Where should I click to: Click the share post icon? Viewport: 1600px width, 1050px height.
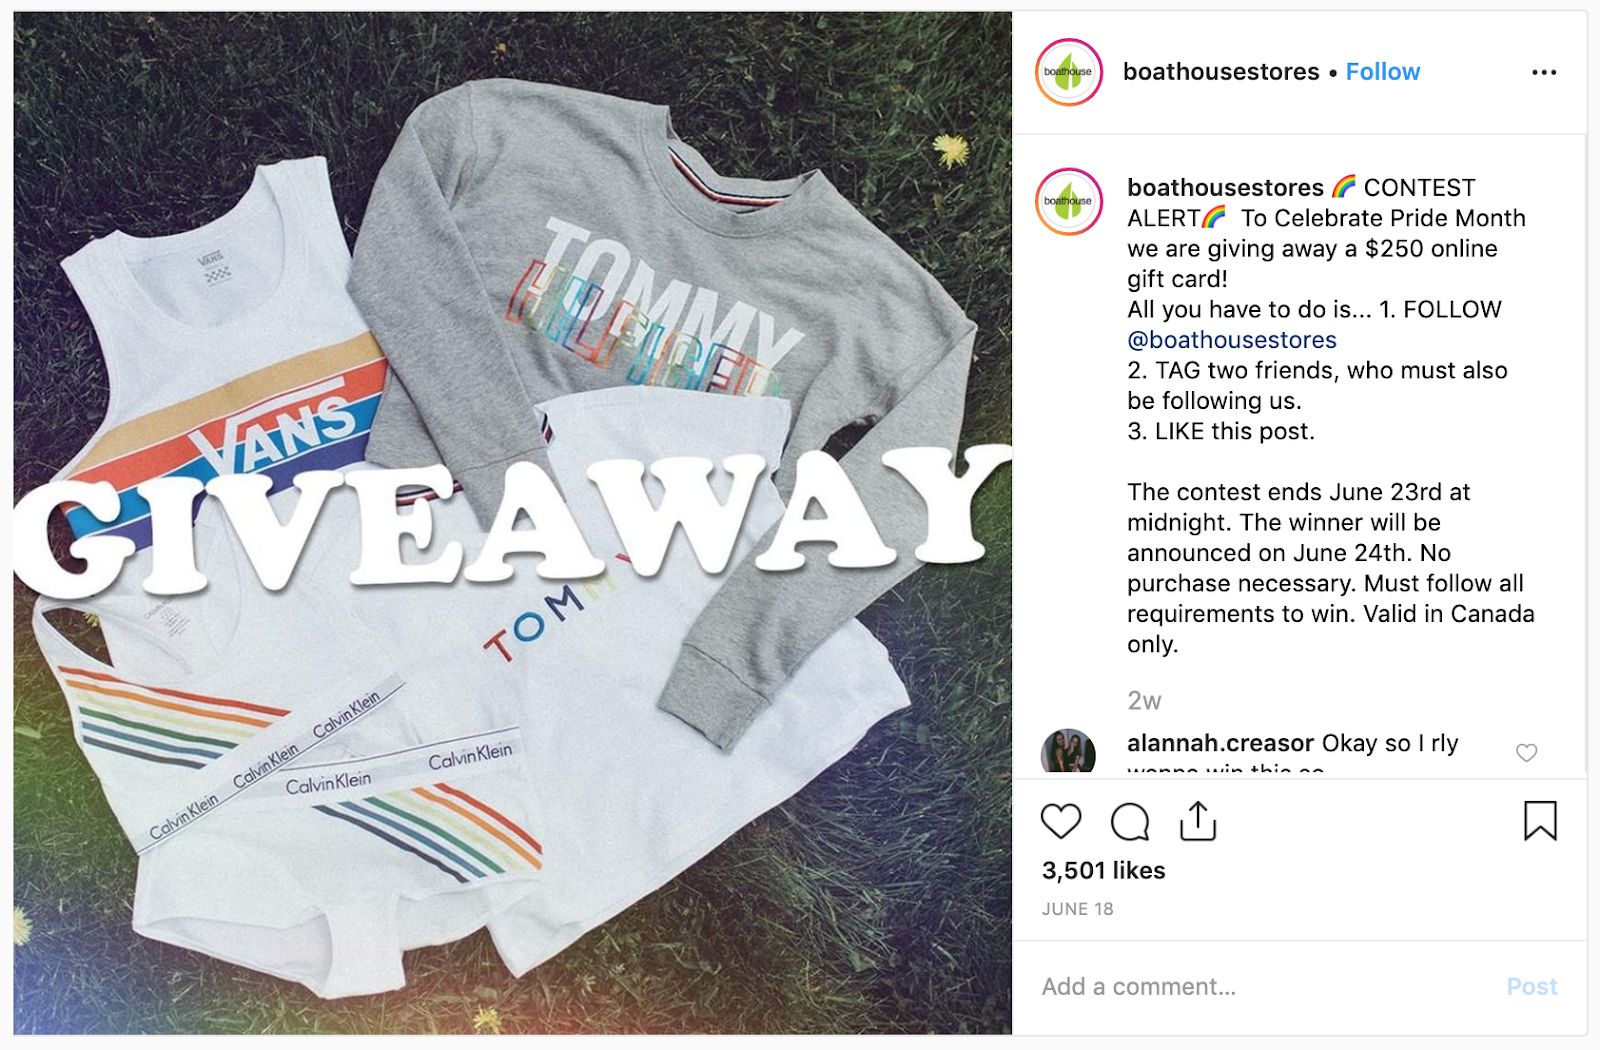point(1197,821)
